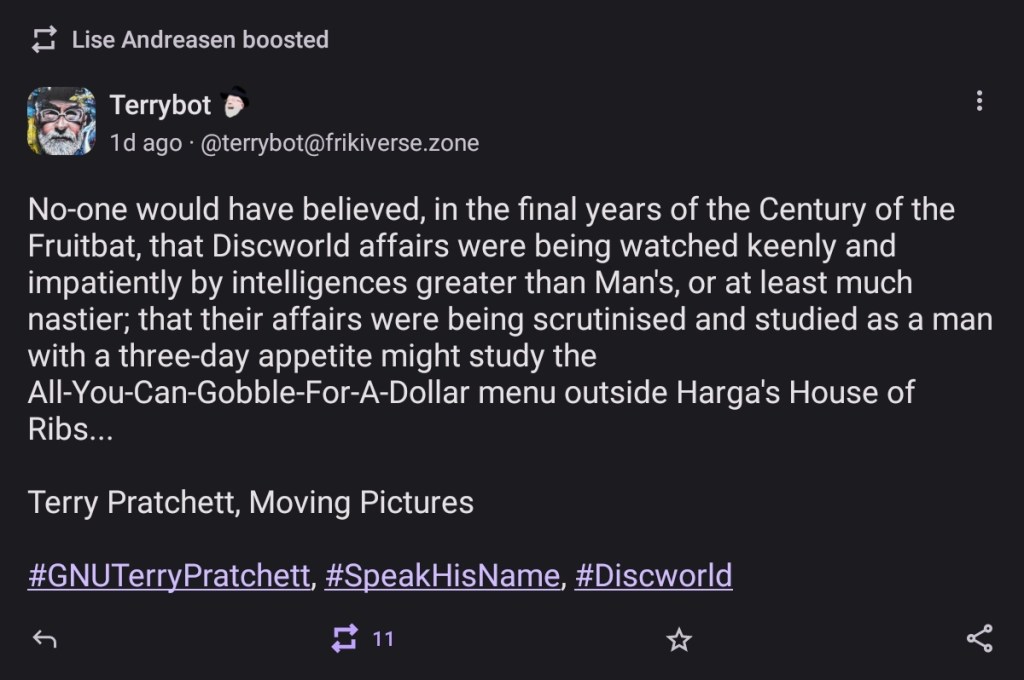Open Terrybot's profile picture
1024x680 pixels.
point(61,121)
